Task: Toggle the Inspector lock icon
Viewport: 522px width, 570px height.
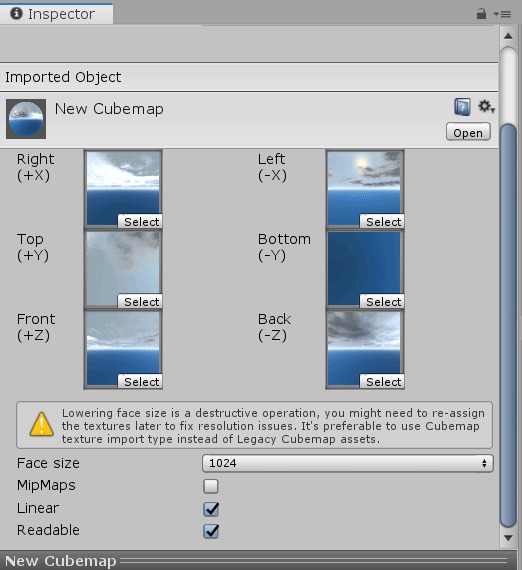Action: [481, 14]
